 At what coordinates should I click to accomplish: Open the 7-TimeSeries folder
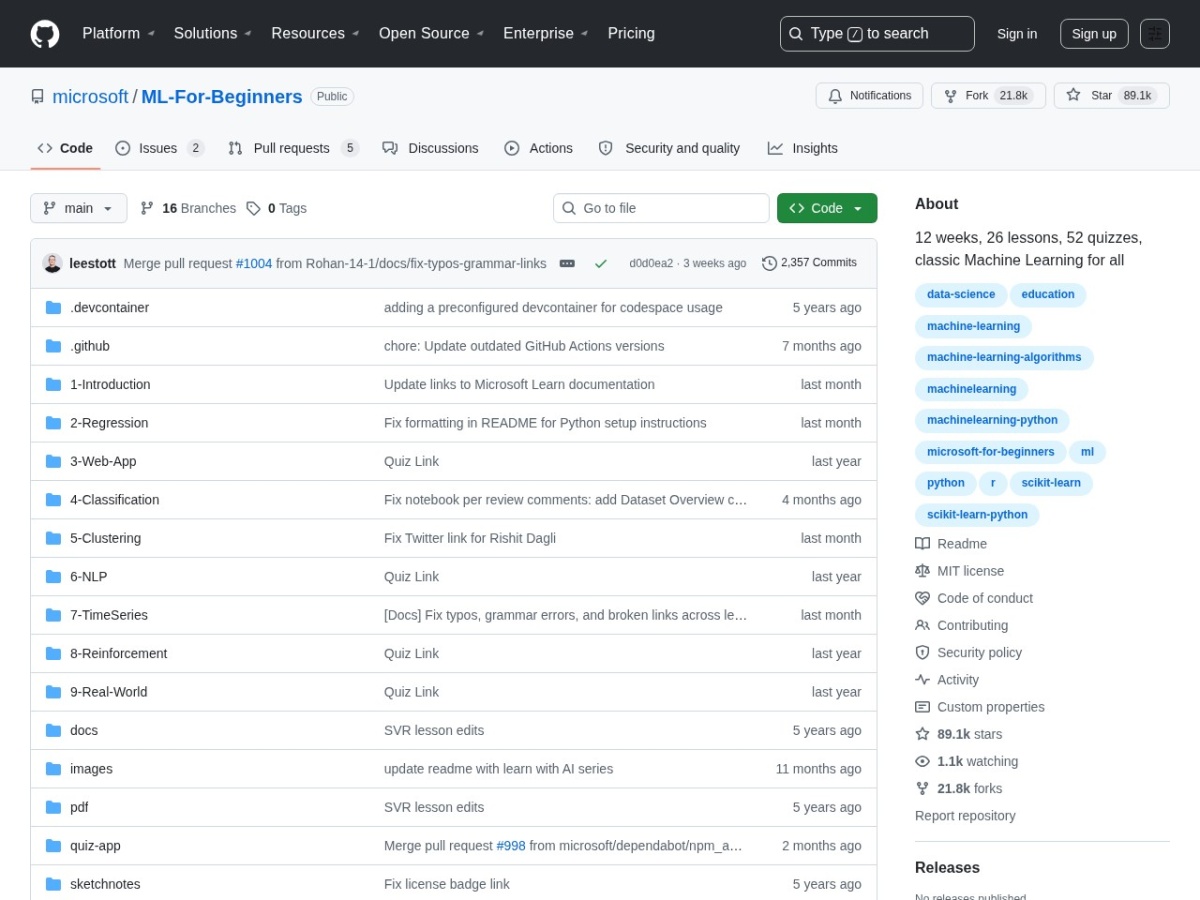click(109, 615)
